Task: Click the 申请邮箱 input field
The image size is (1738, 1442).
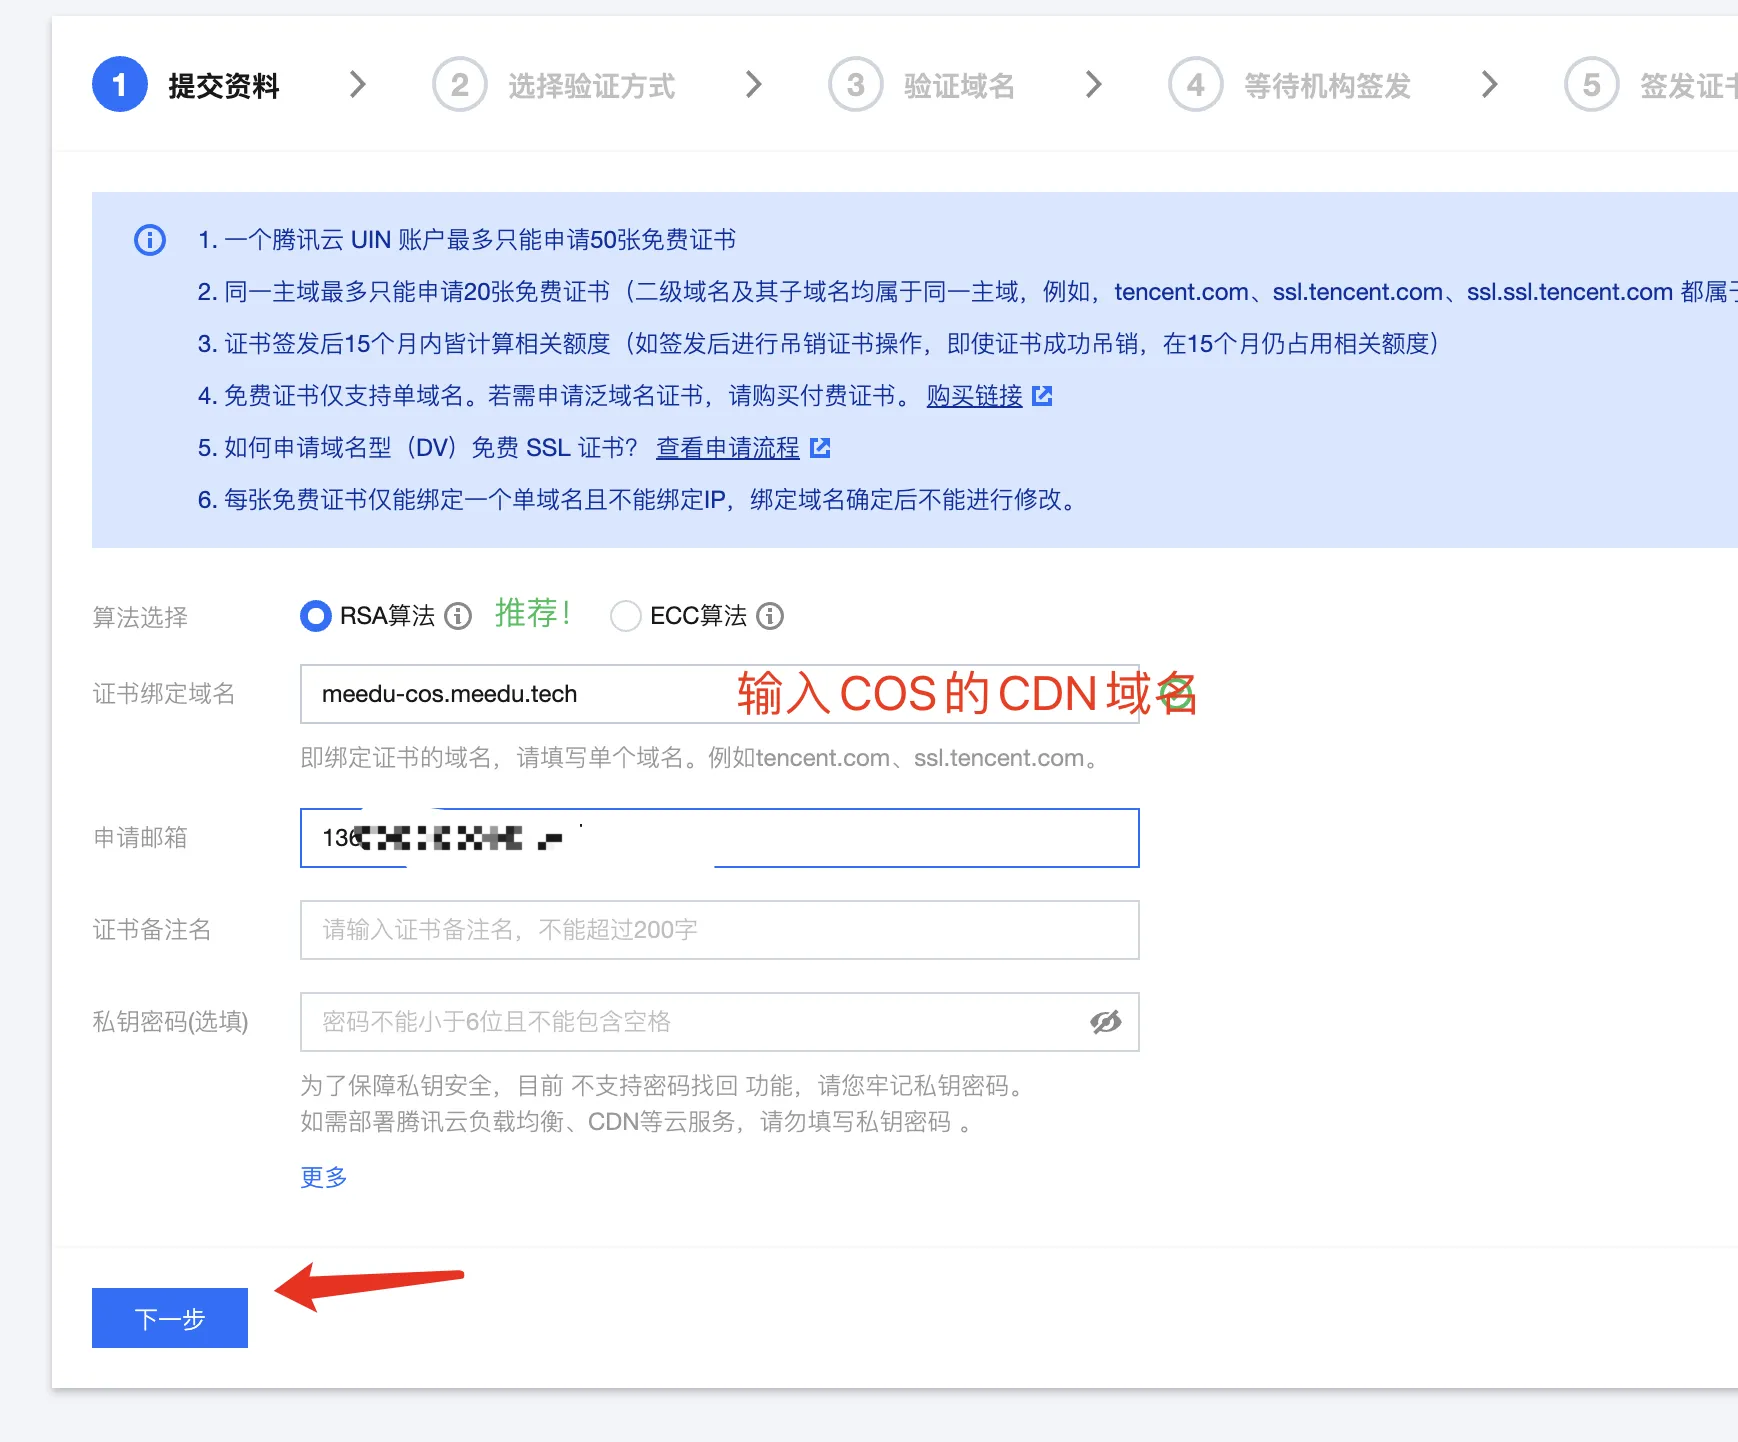Action: click(720, 838)
